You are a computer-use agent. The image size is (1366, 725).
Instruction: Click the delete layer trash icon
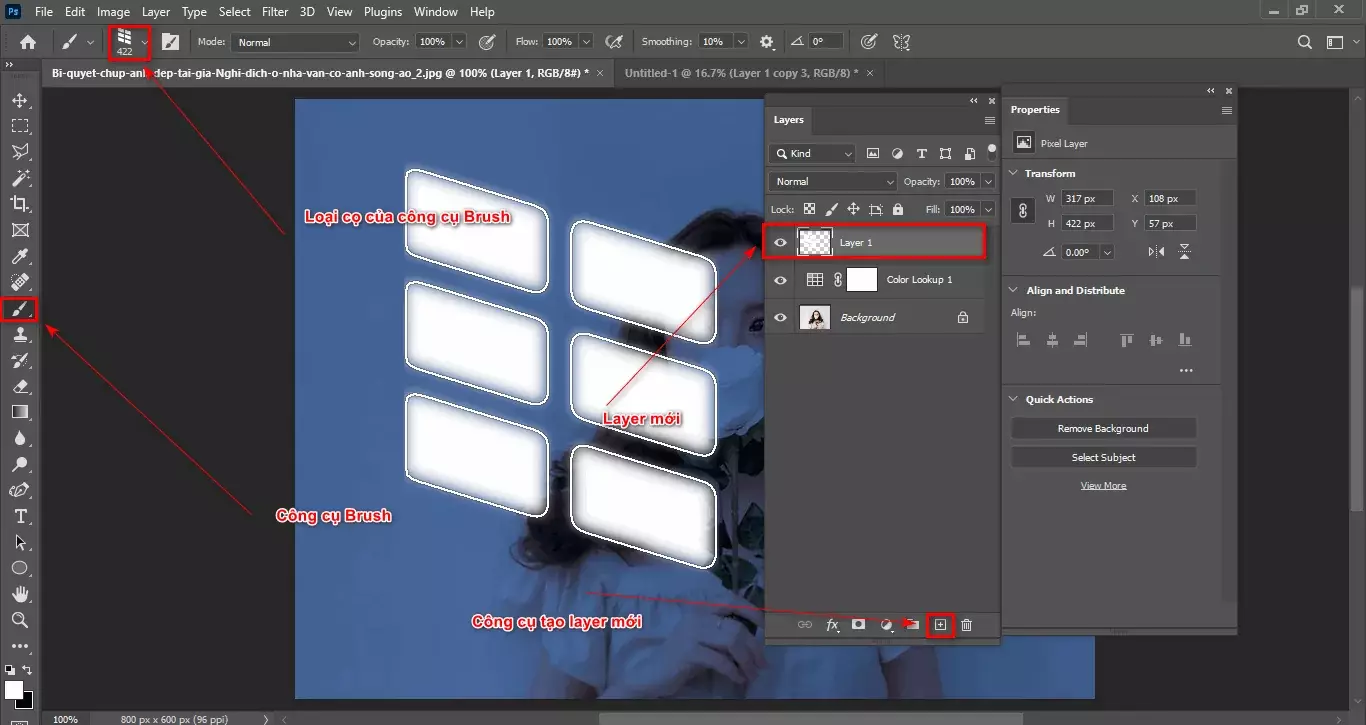click(966, 624)
